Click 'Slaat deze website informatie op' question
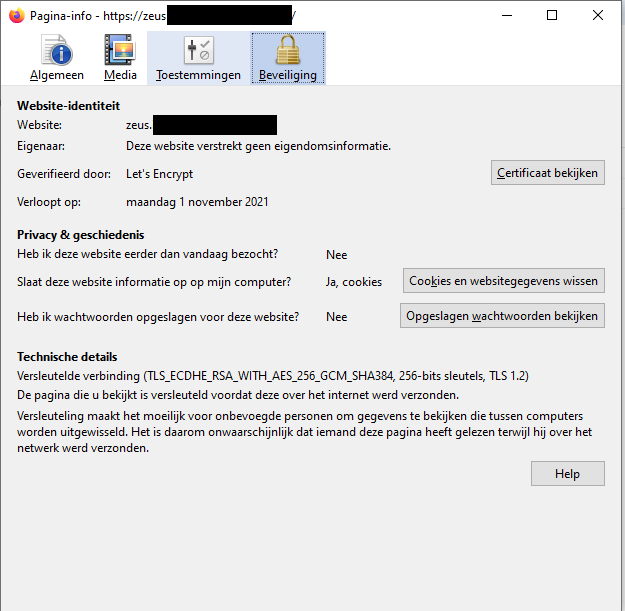625x611 pixels. [154, 282]
